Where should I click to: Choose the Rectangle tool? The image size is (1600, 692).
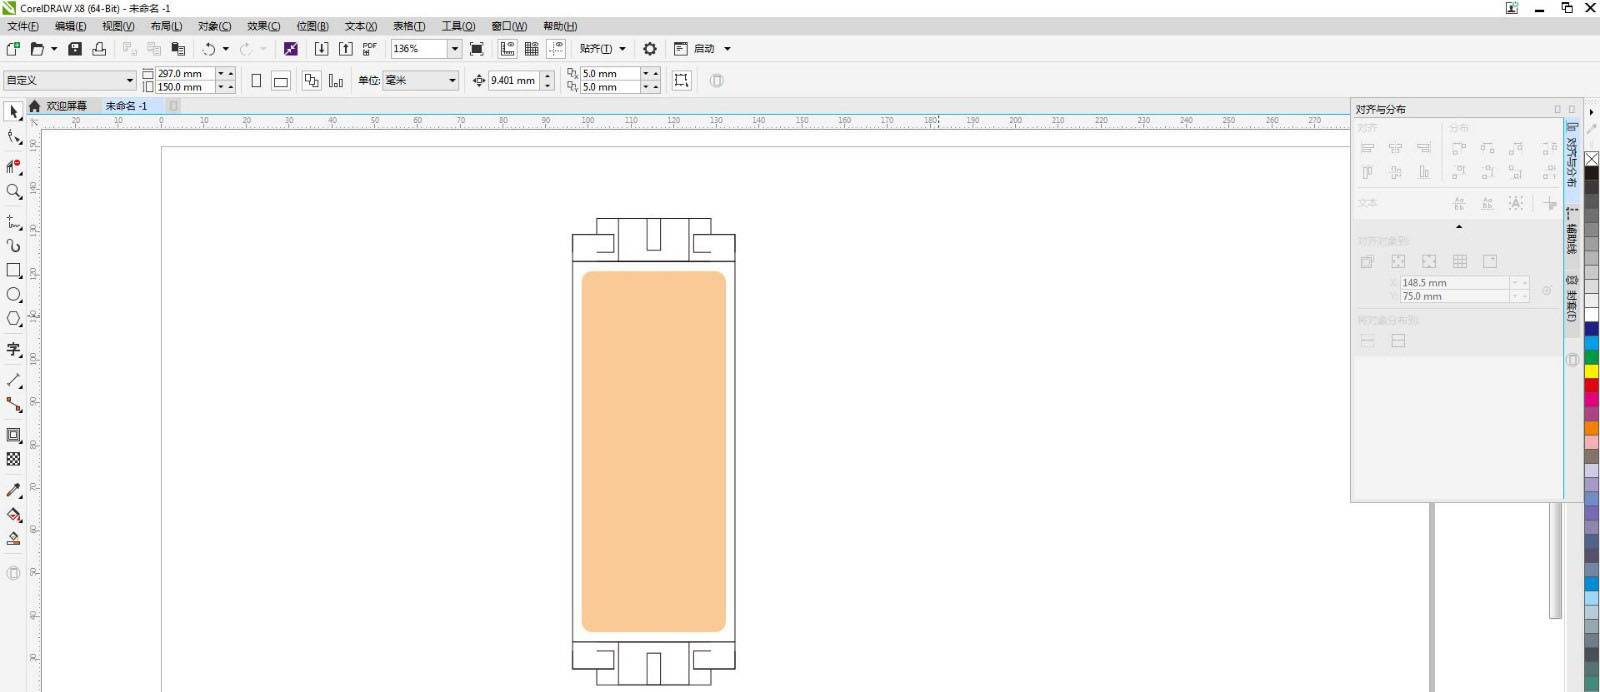click(x=14, y=270)
